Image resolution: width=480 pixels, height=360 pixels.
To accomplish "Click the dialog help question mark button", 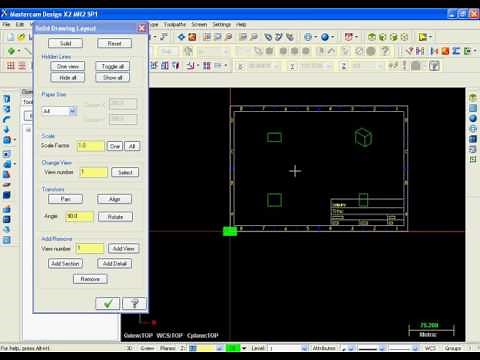I will coord(134,304).
